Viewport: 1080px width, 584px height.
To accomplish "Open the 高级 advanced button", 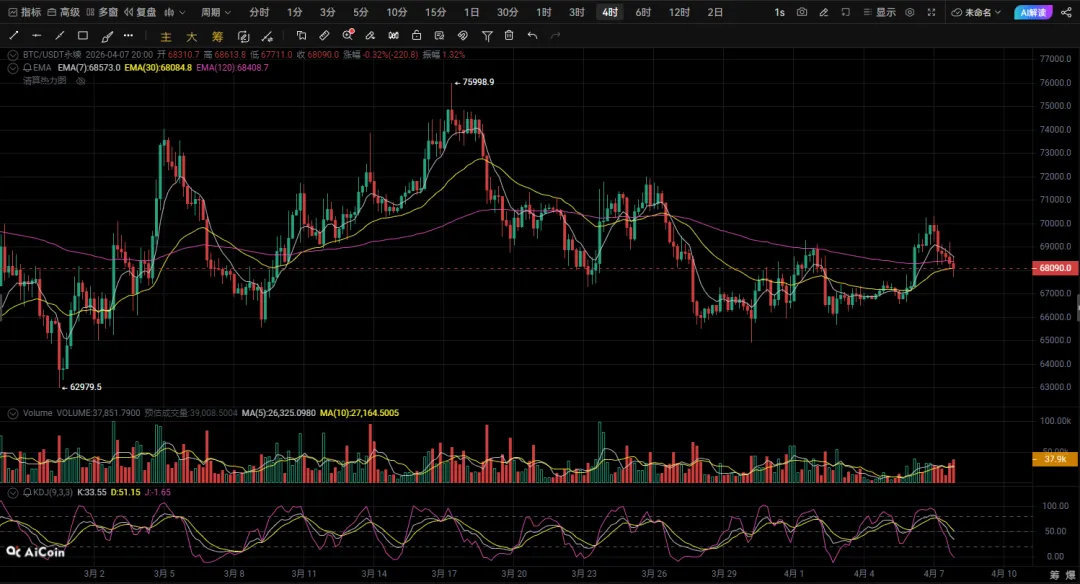I will point(63,12).
